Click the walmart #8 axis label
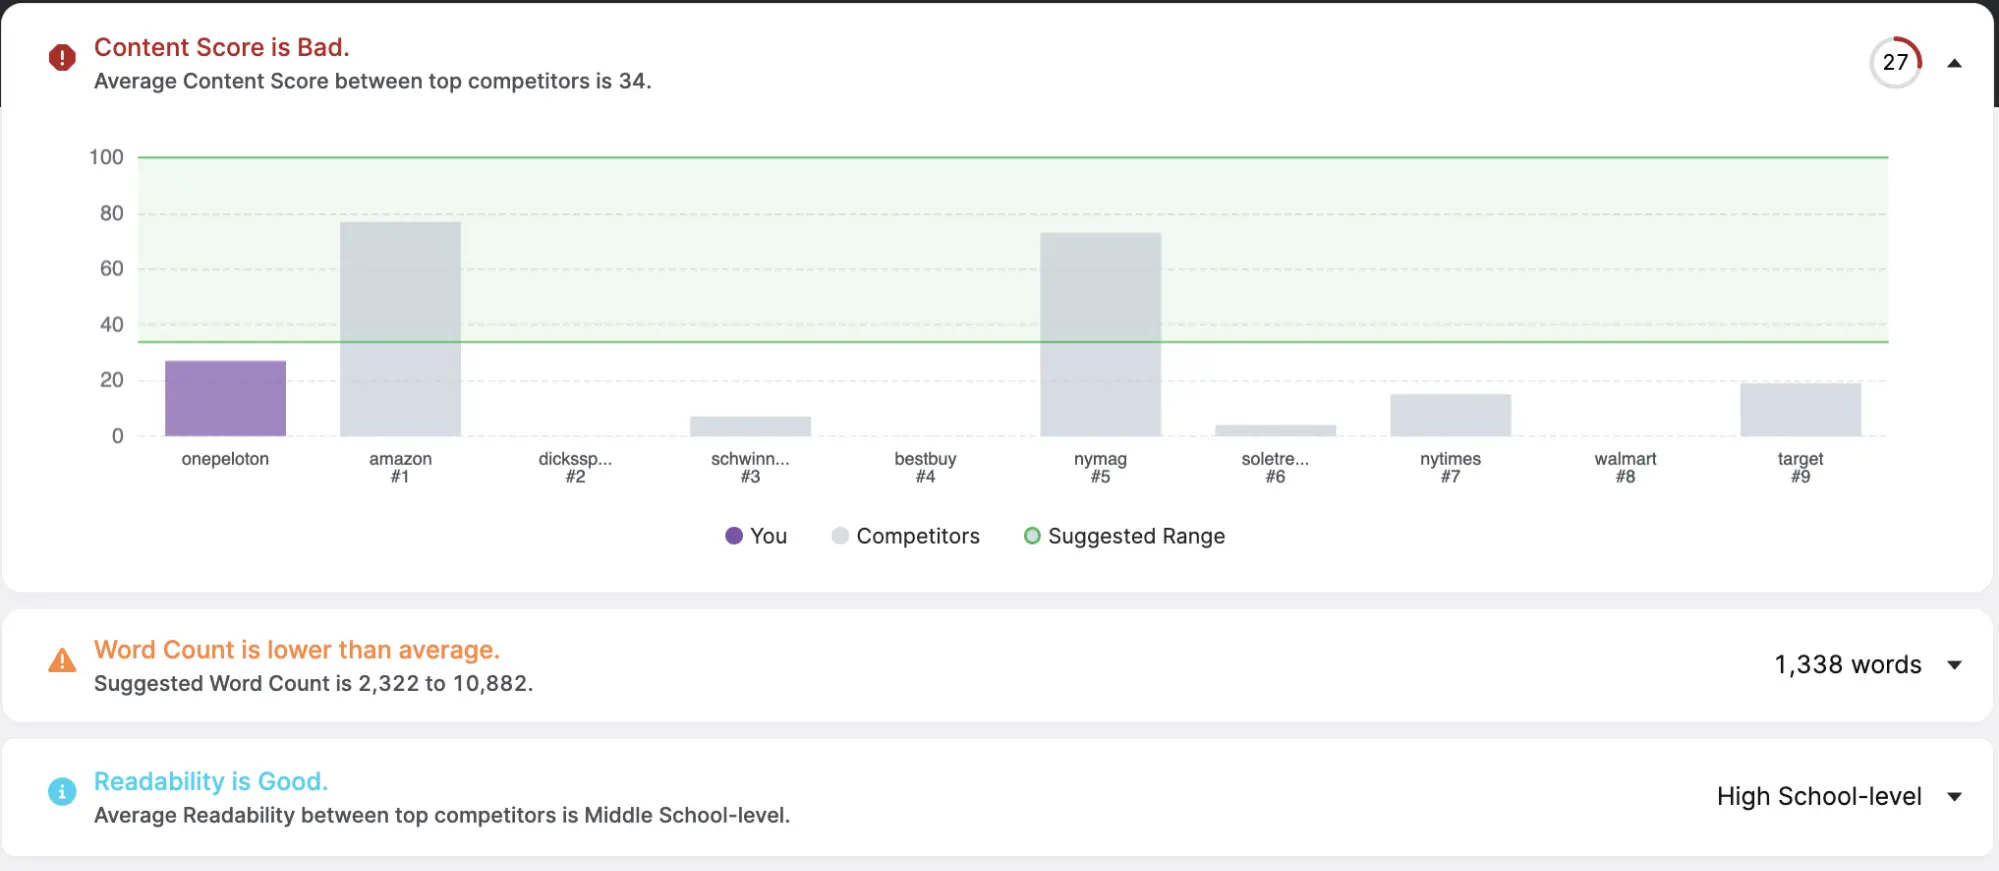Screen dimensions: 1999x871 pos(1625,467)
